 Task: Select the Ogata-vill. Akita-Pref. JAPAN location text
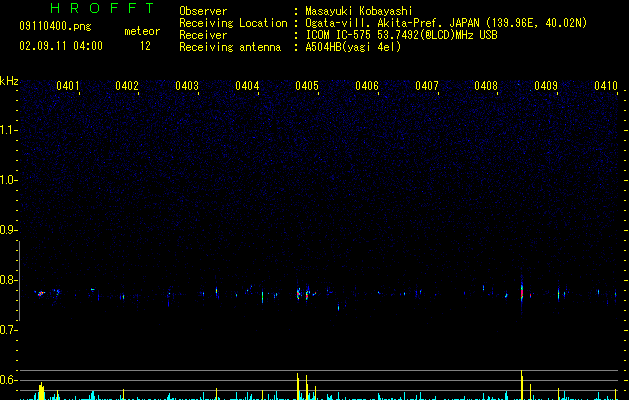pyautogui.click(x=446, y=23)
